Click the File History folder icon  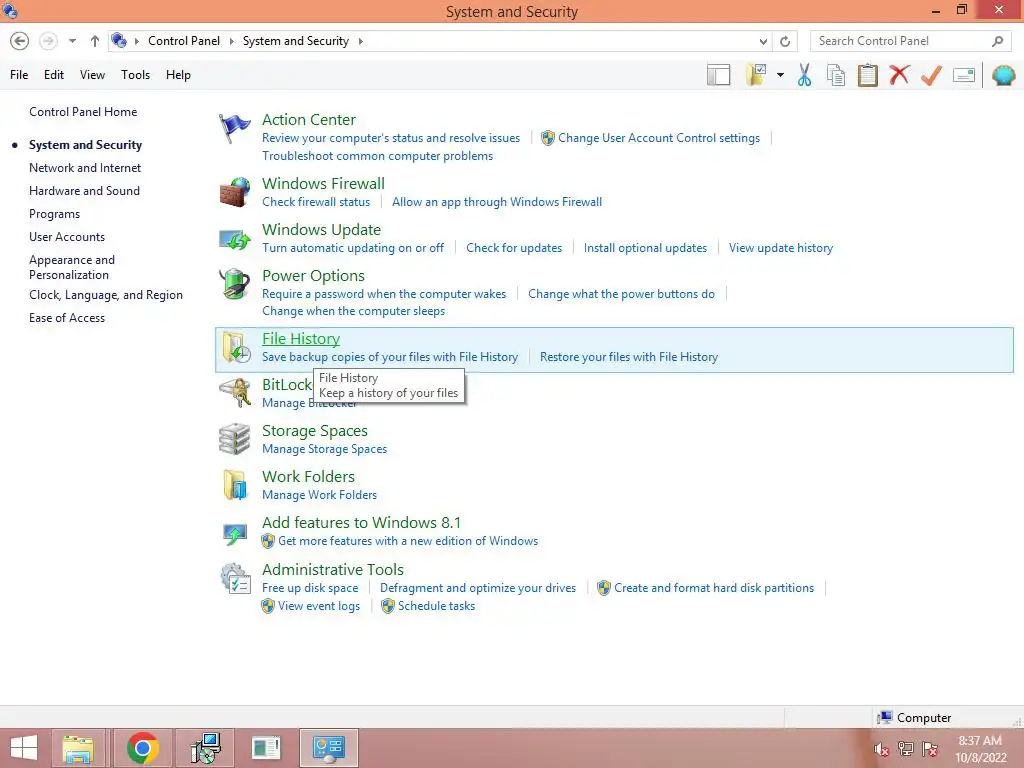click(x=236, y=347)
